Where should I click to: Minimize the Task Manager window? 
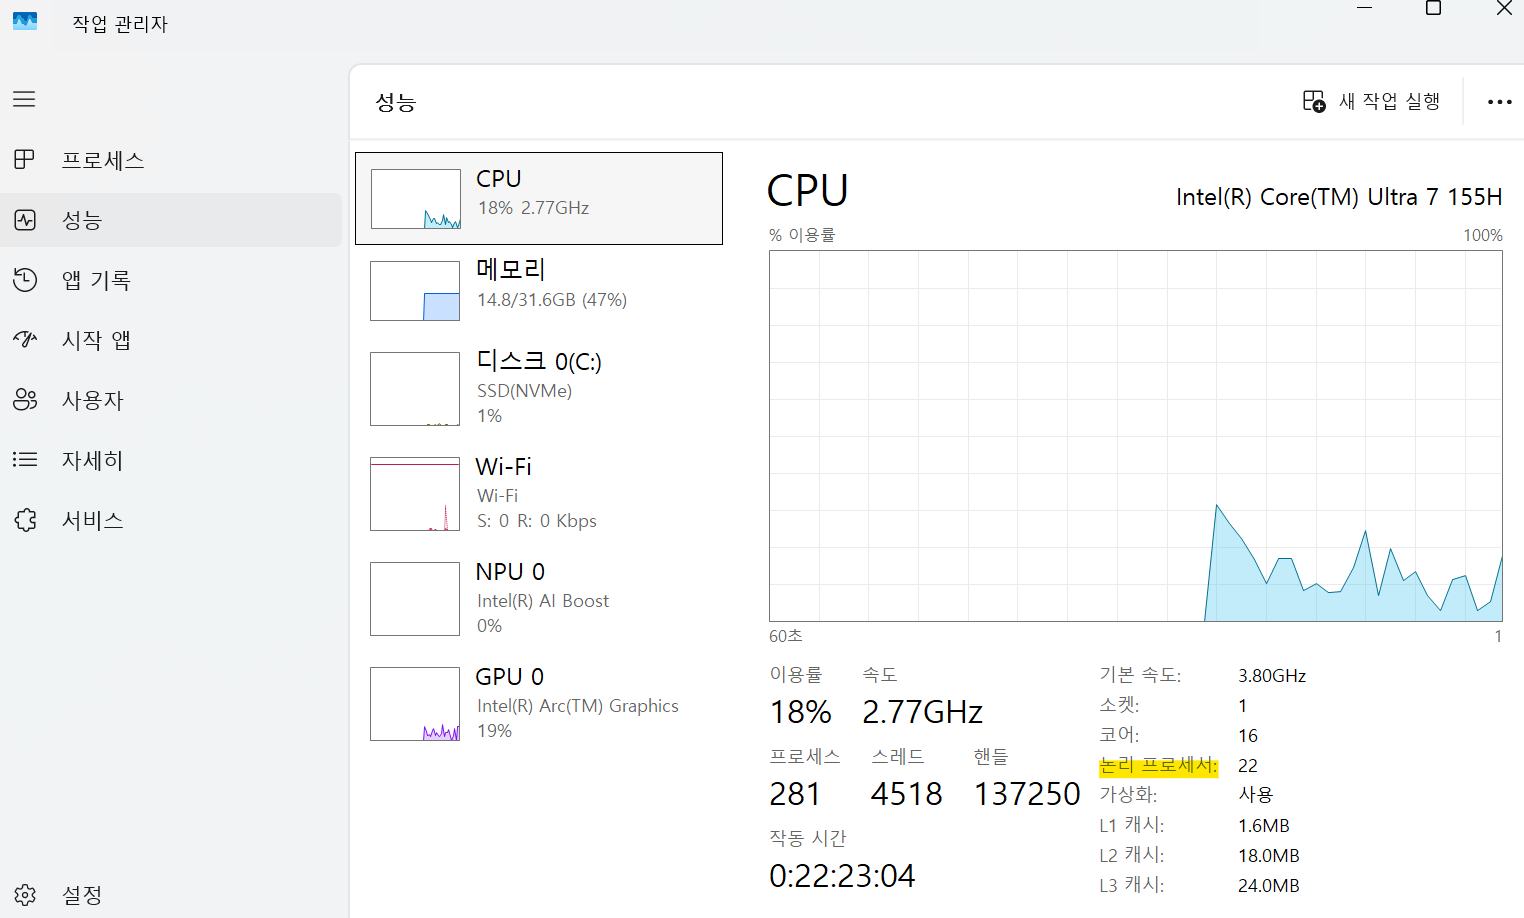[x=1364, y=9]
